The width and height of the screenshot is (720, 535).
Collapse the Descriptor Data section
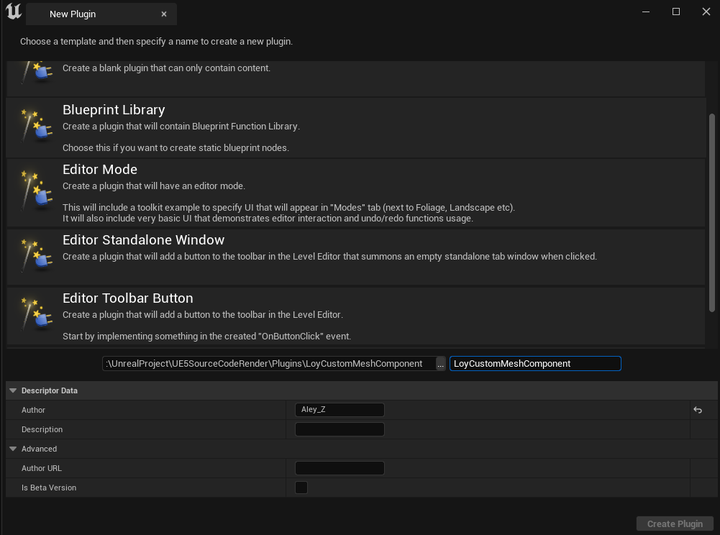tap(13, 390)
